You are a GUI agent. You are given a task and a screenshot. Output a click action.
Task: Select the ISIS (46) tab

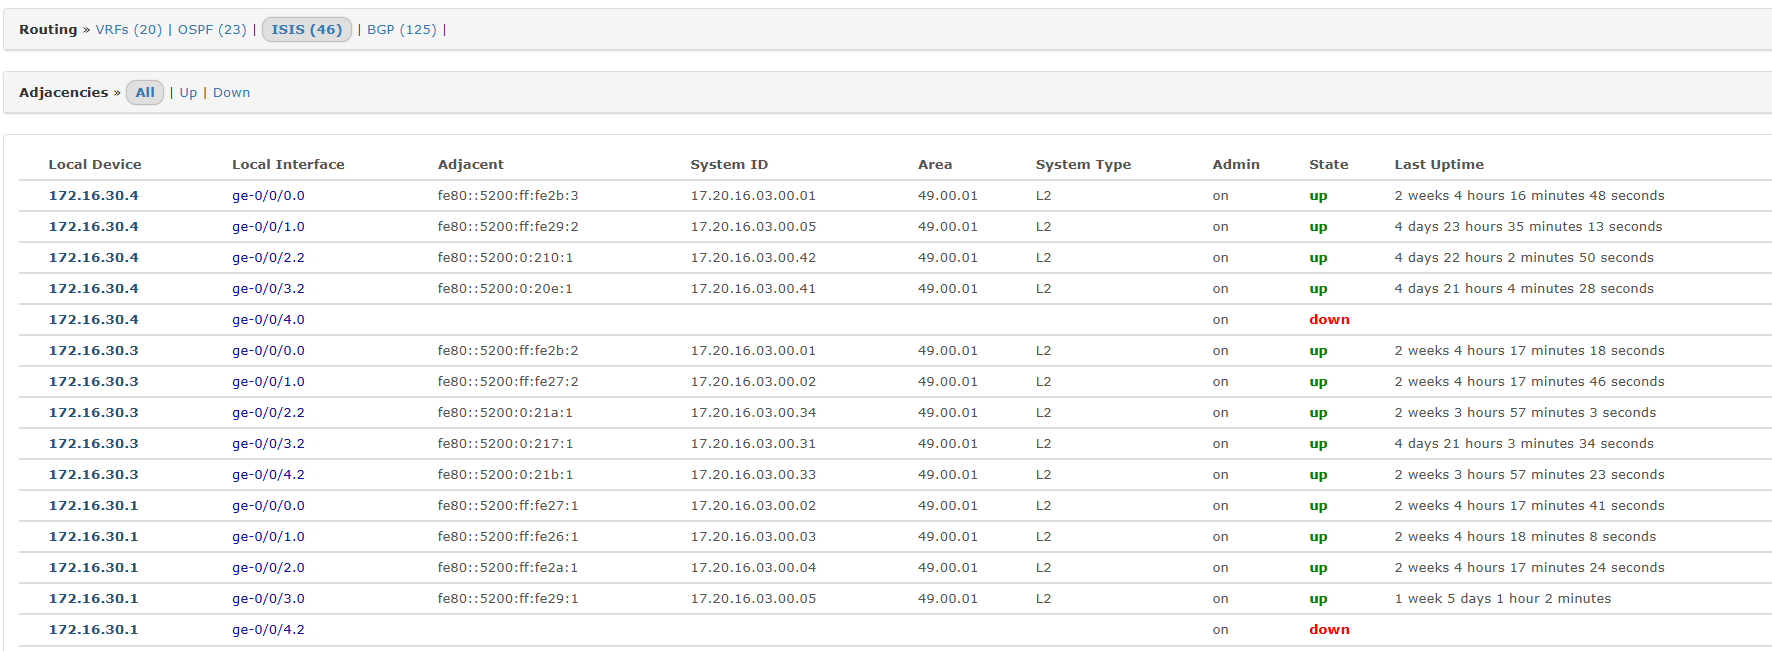click(x=306, y=30)
